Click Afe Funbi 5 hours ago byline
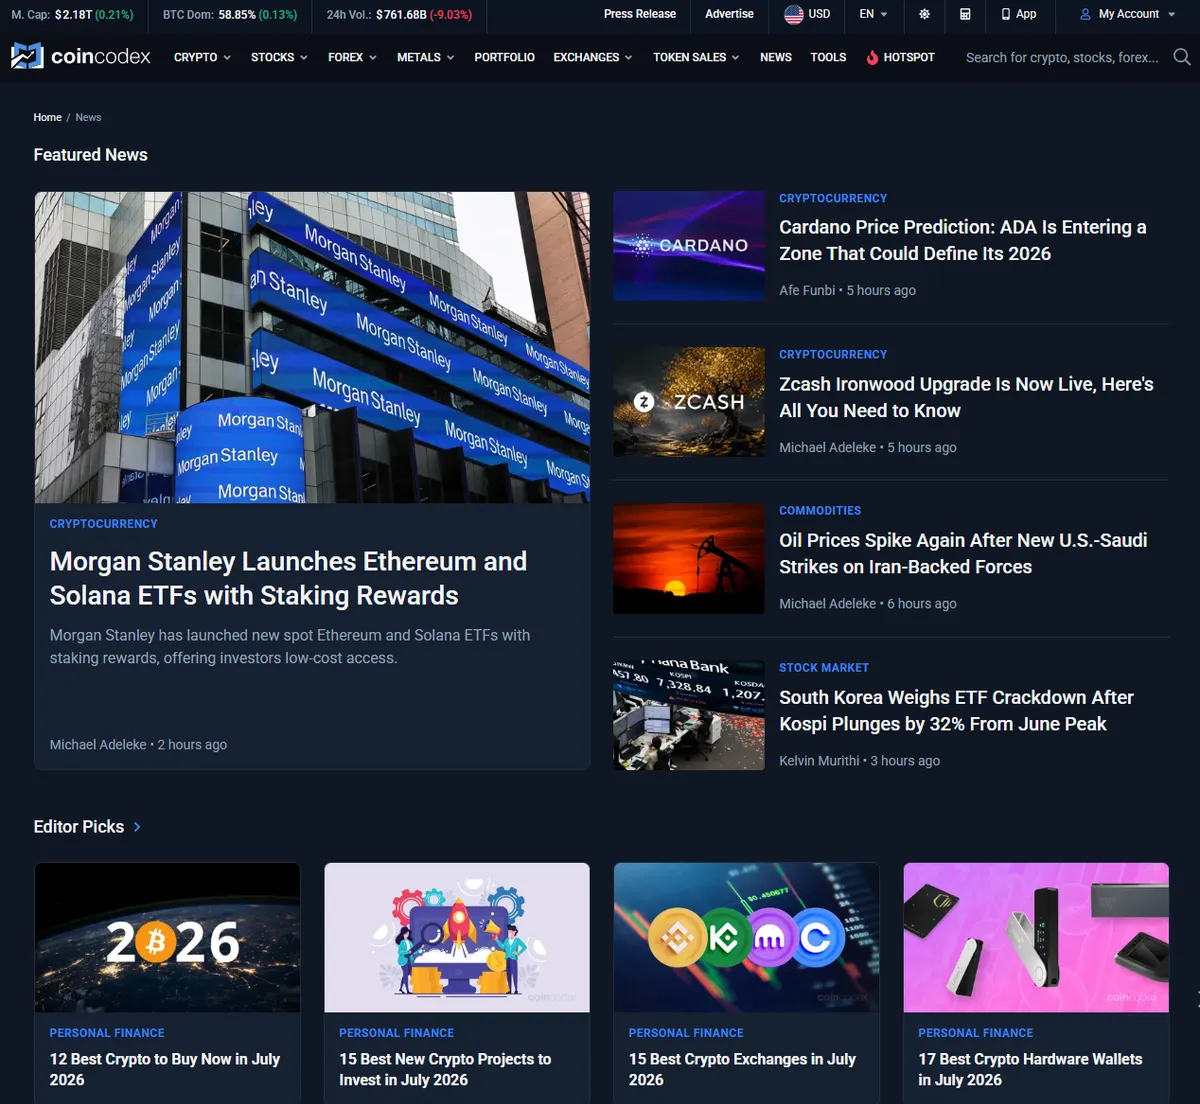1200x1104 pixels. 847,290
